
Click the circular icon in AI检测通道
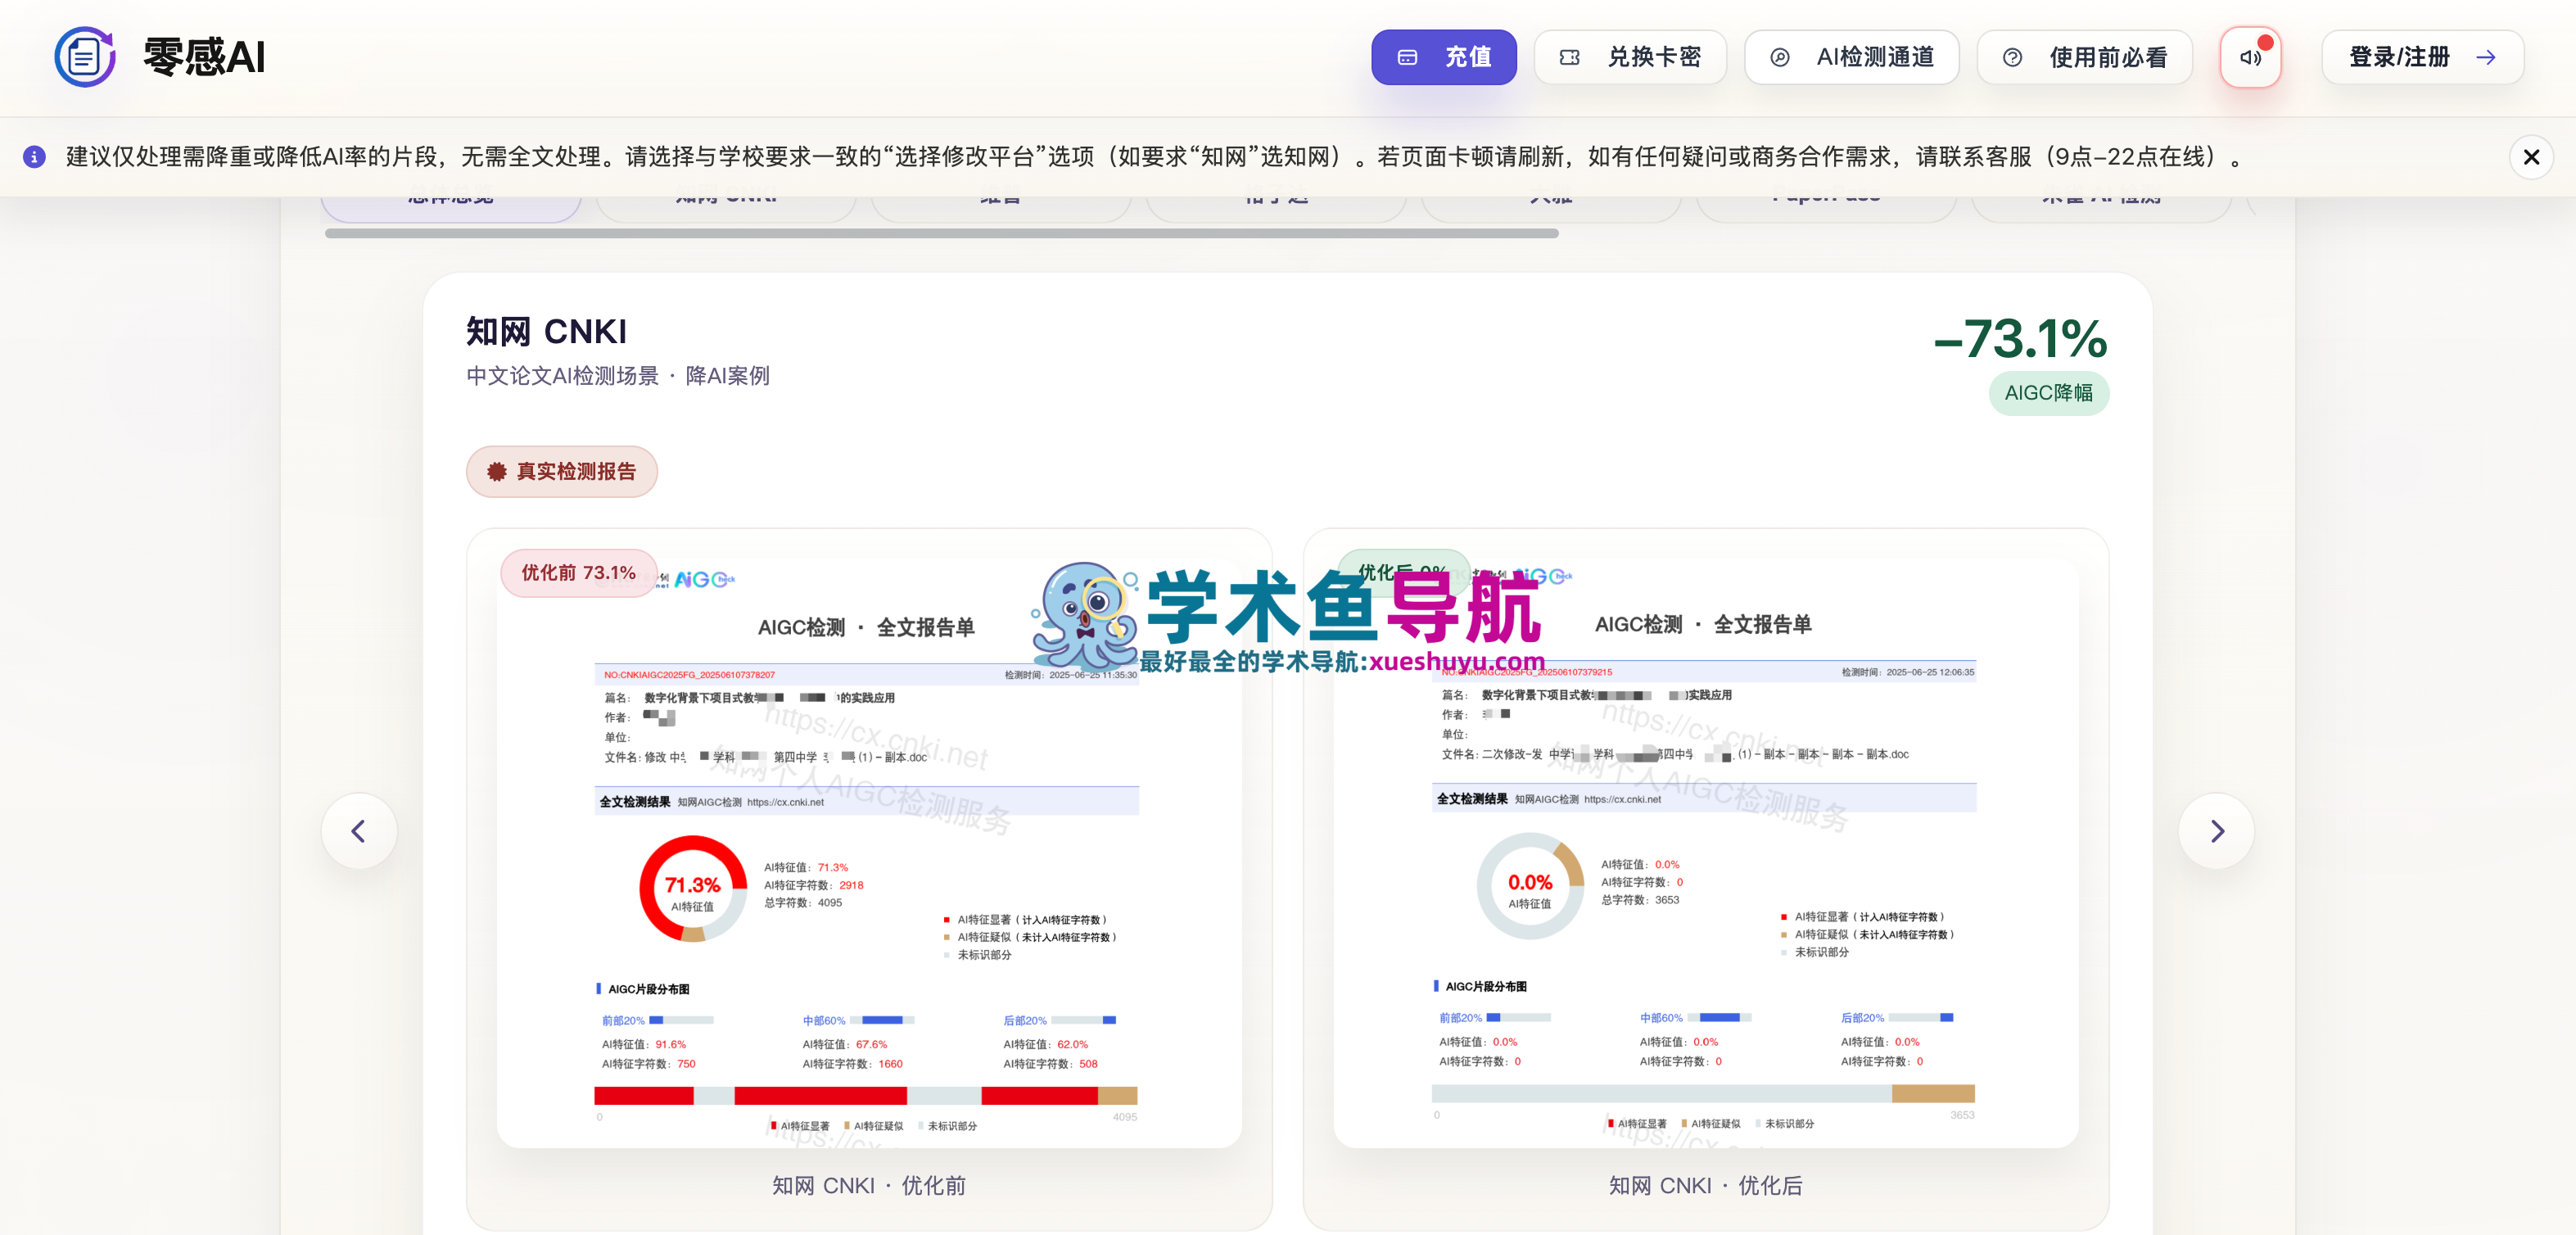[x=1780, y=58]
